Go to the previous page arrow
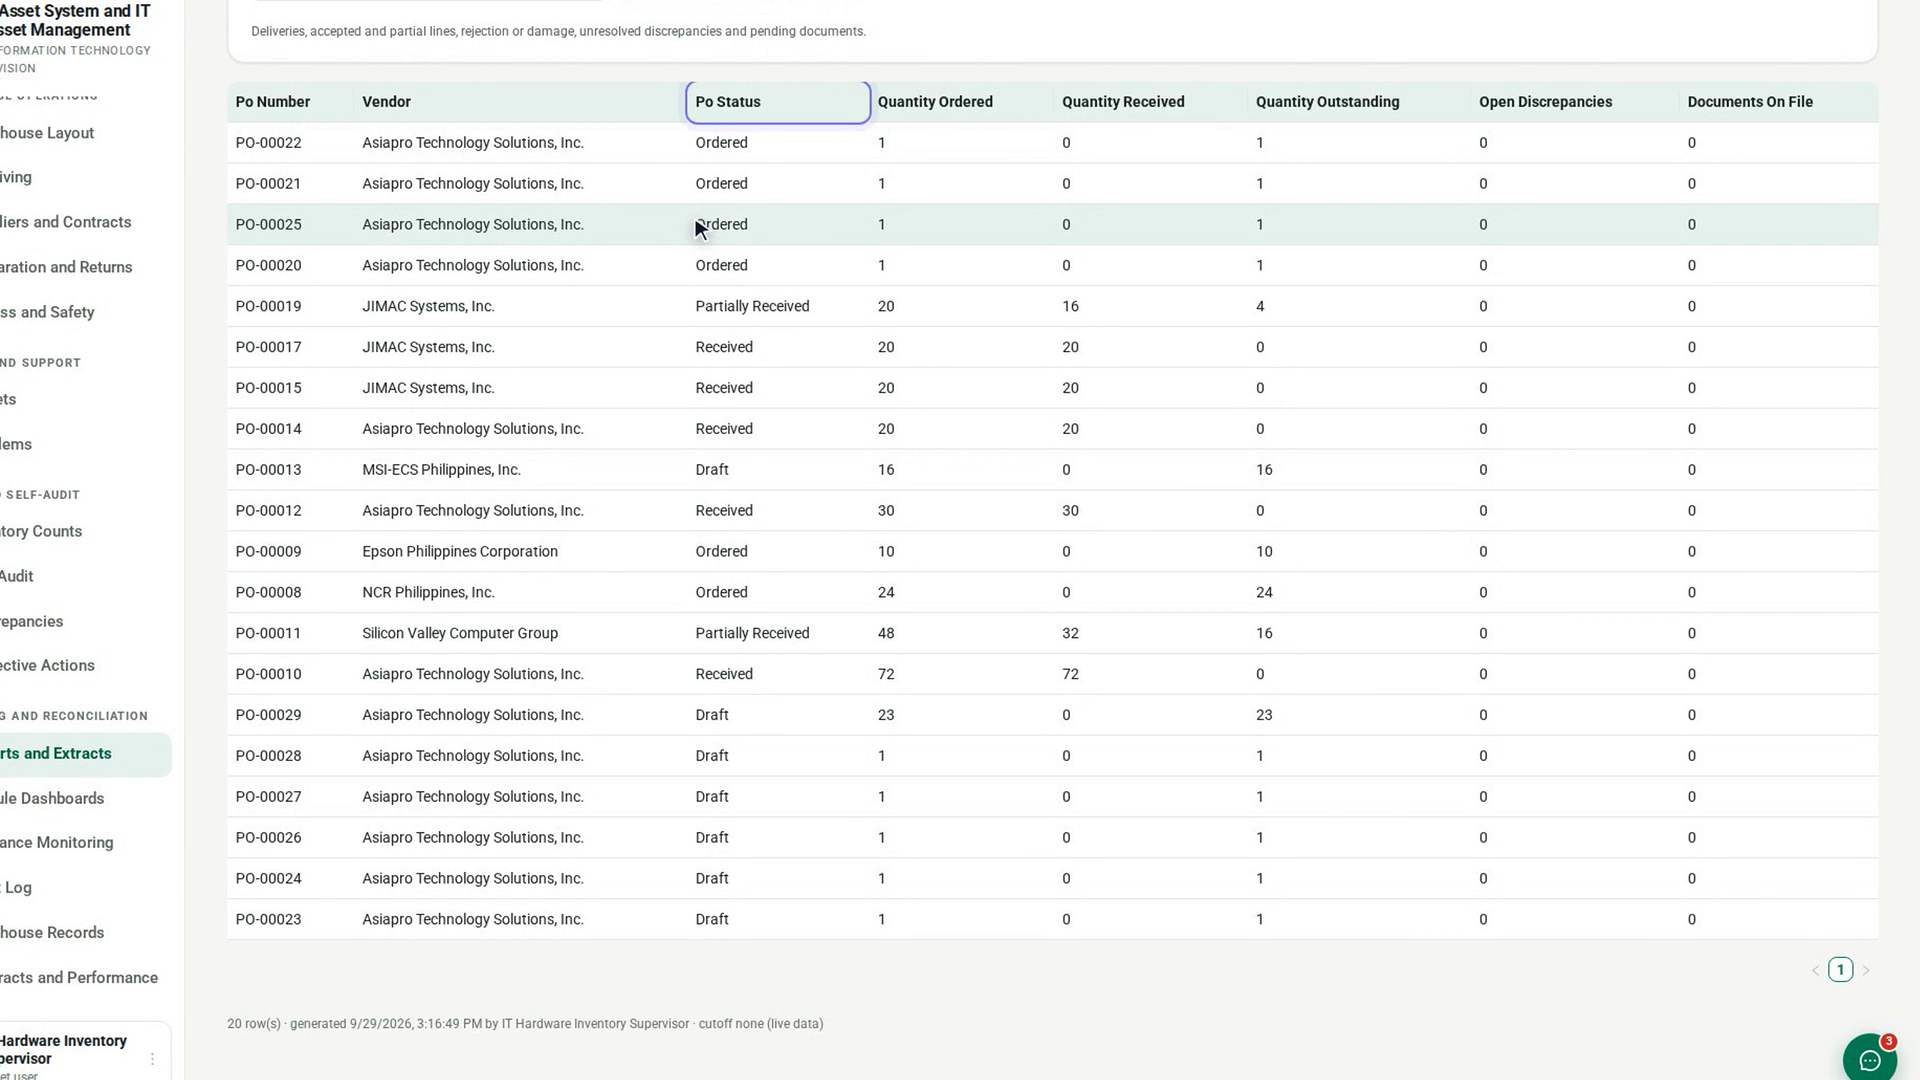This screenshot has height=1080, width=1920. tap(1815, 970)
